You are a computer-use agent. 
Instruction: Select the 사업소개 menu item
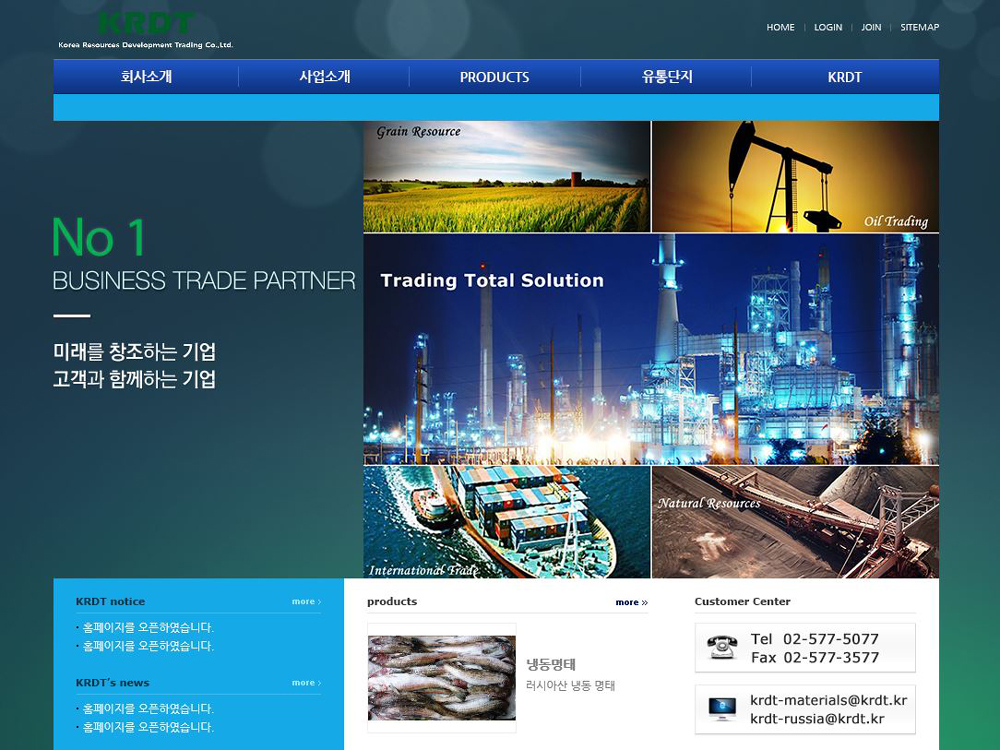tap(324, 77)
